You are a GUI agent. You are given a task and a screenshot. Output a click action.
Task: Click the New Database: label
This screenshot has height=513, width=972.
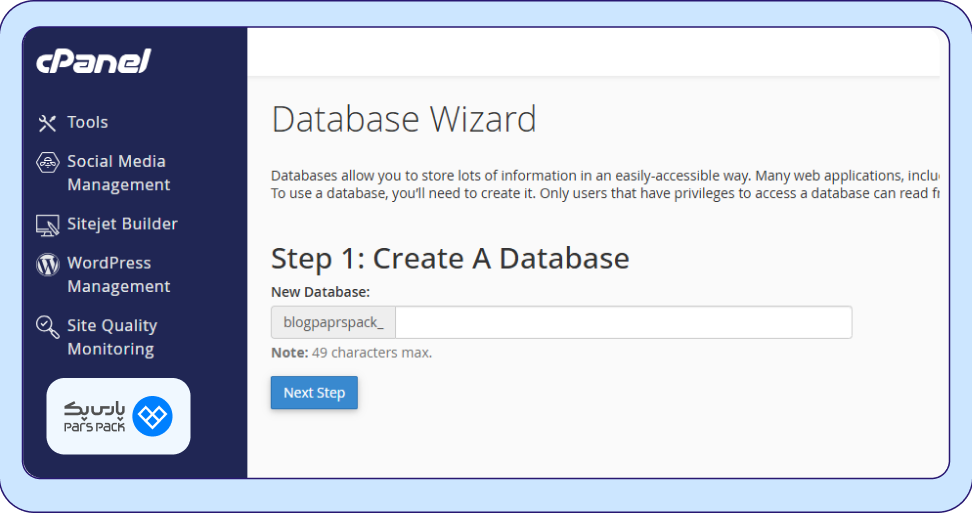click(320, 292)
